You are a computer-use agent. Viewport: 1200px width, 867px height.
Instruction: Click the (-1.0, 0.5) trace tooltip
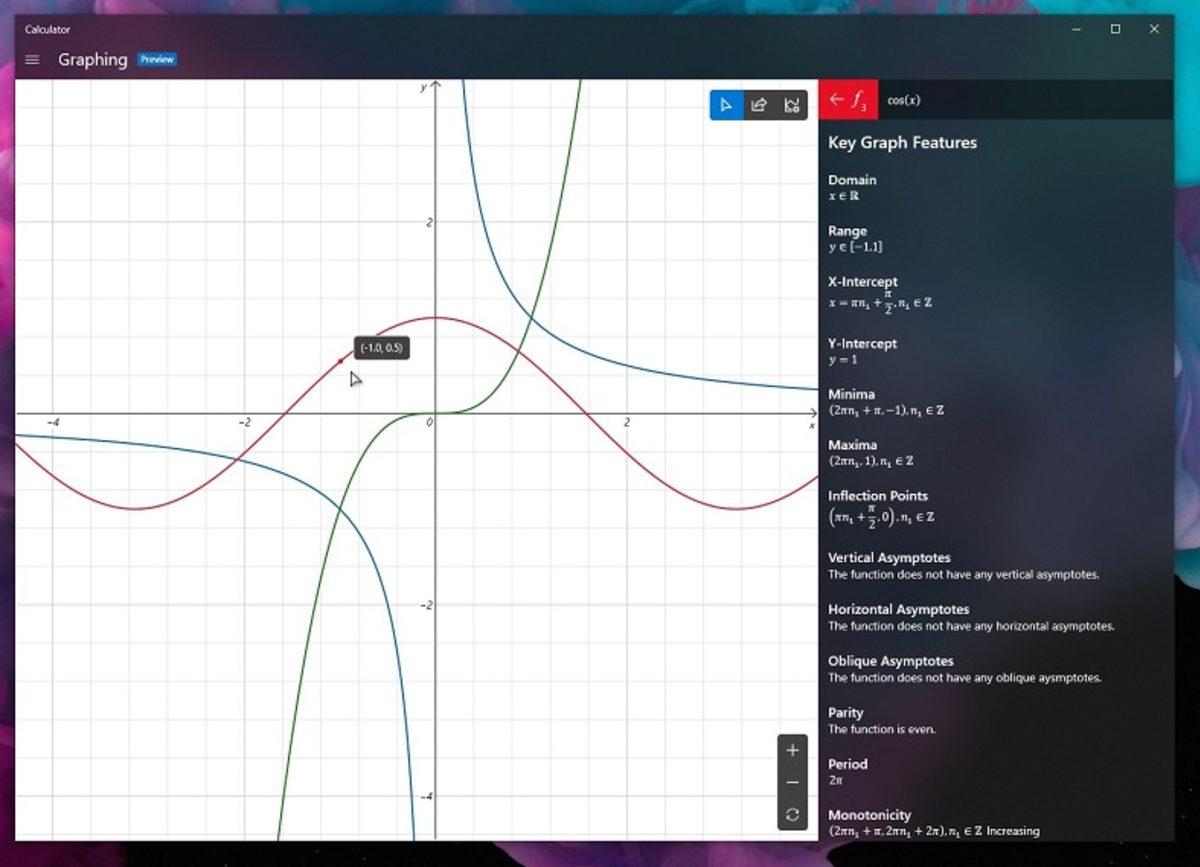click(381, 347)
